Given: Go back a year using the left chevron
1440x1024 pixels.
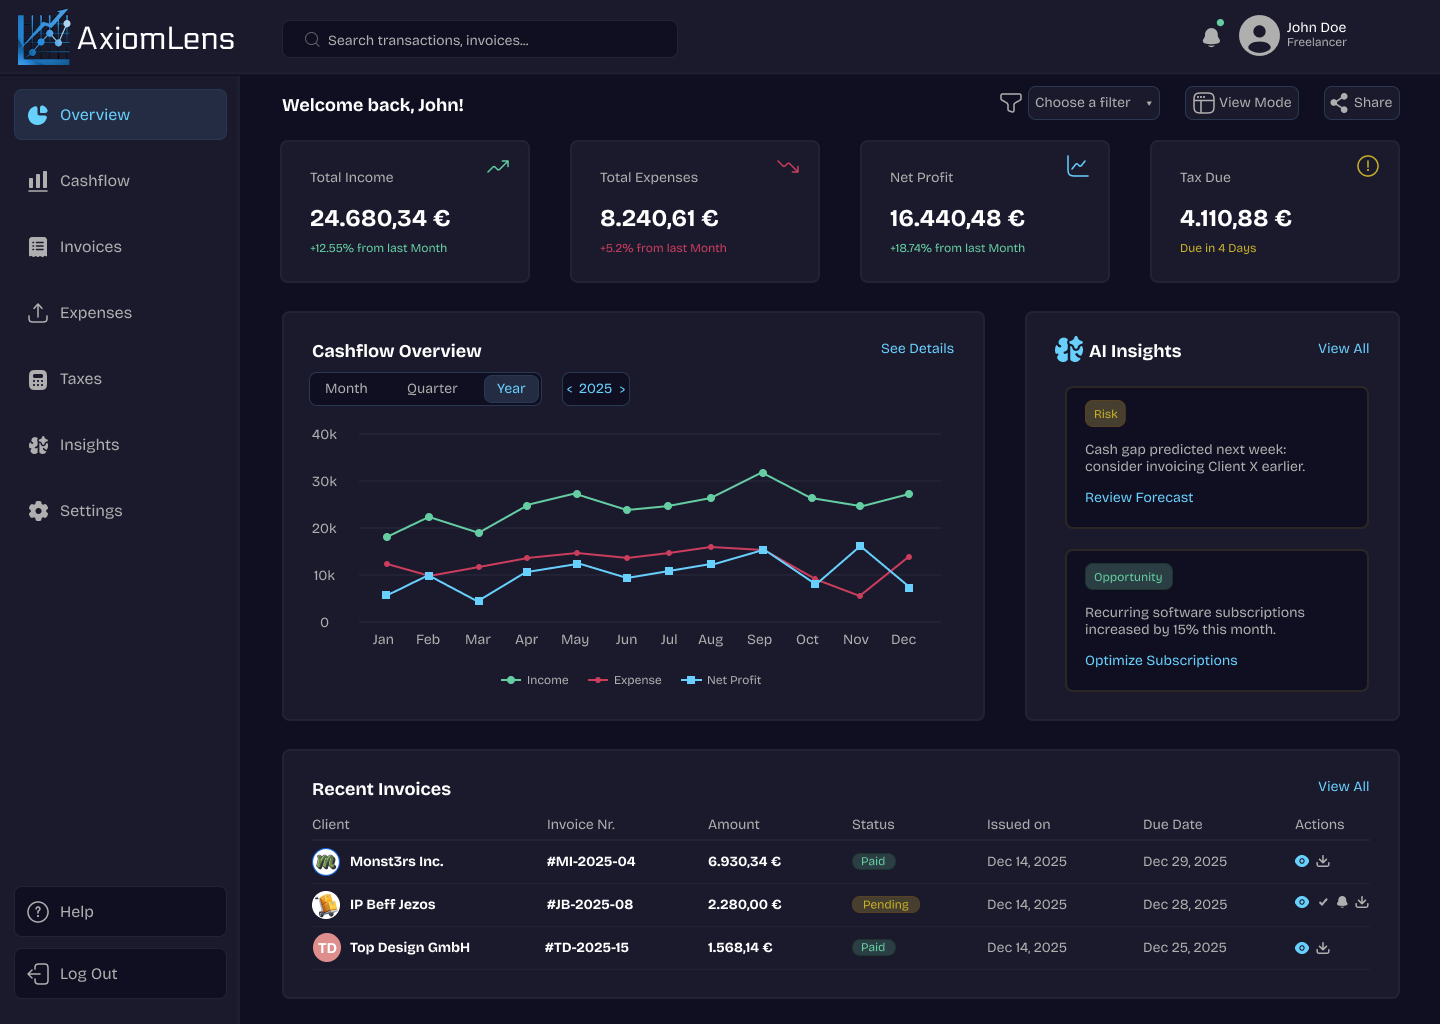Looking at the screenshot, I should [x=569, y=388].
